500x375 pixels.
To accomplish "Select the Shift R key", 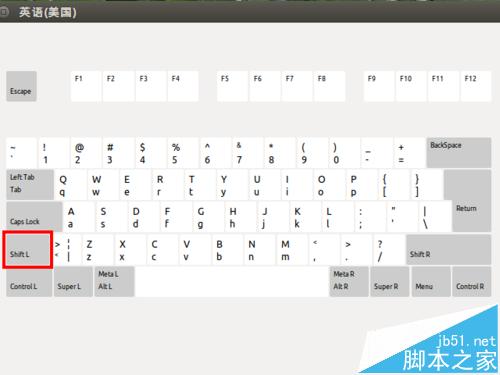I will pos(449,249).
